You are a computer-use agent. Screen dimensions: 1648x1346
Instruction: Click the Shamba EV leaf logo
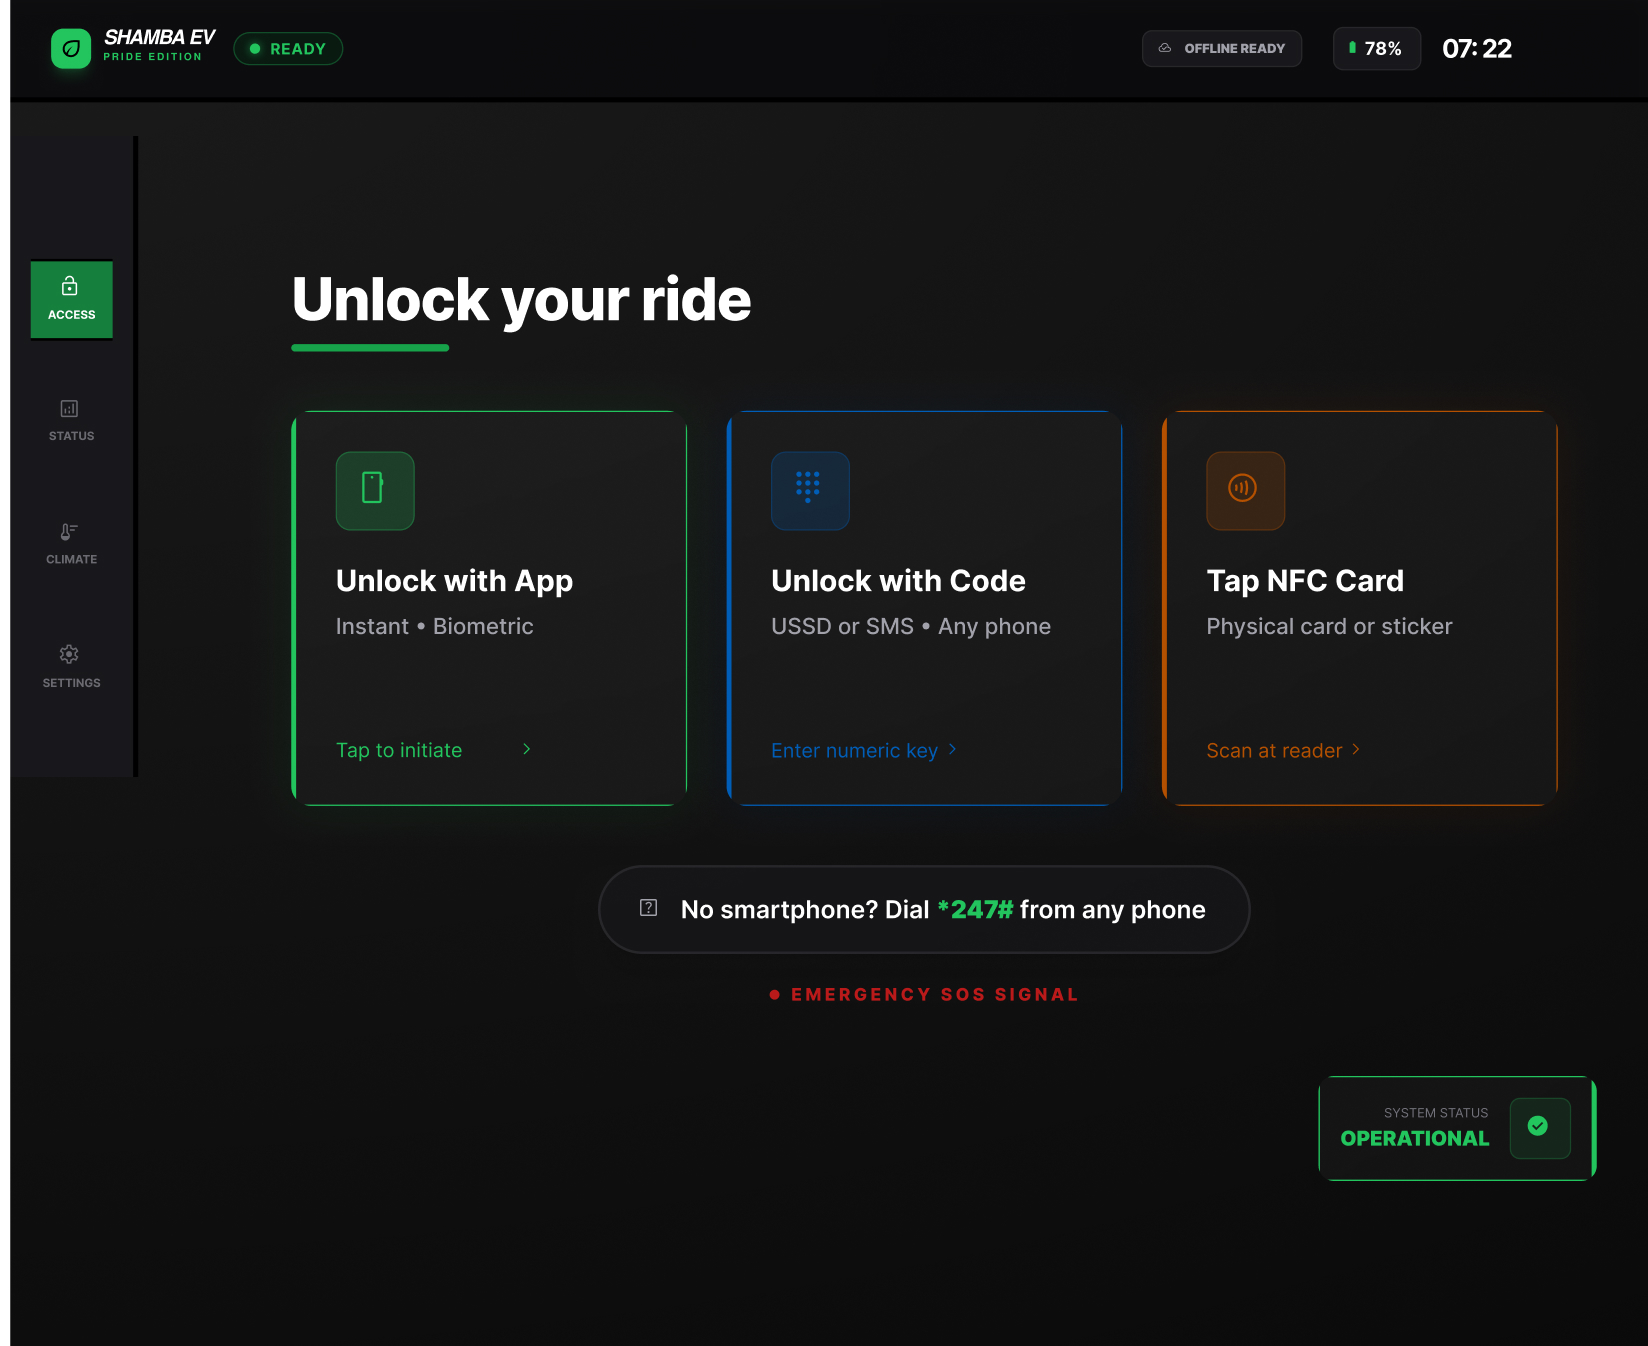(71, 49)
